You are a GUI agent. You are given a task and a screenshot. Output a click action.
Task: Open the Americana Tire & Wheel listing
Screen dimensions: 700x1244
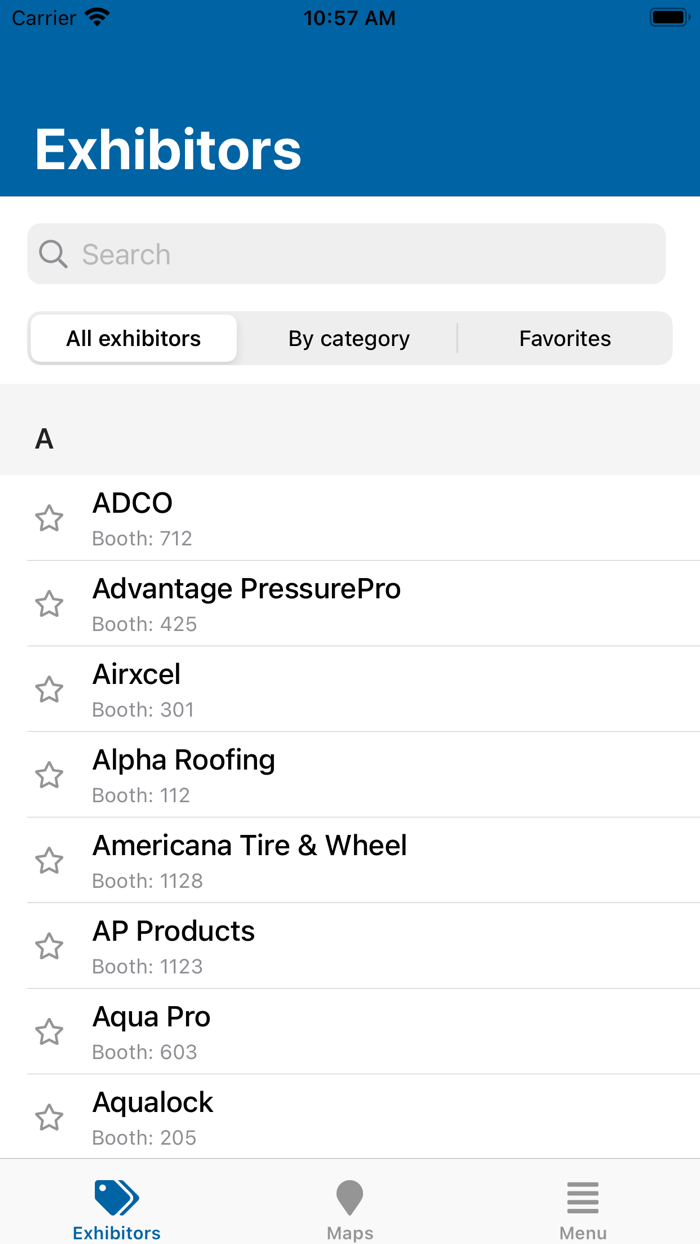coord(380,861)
